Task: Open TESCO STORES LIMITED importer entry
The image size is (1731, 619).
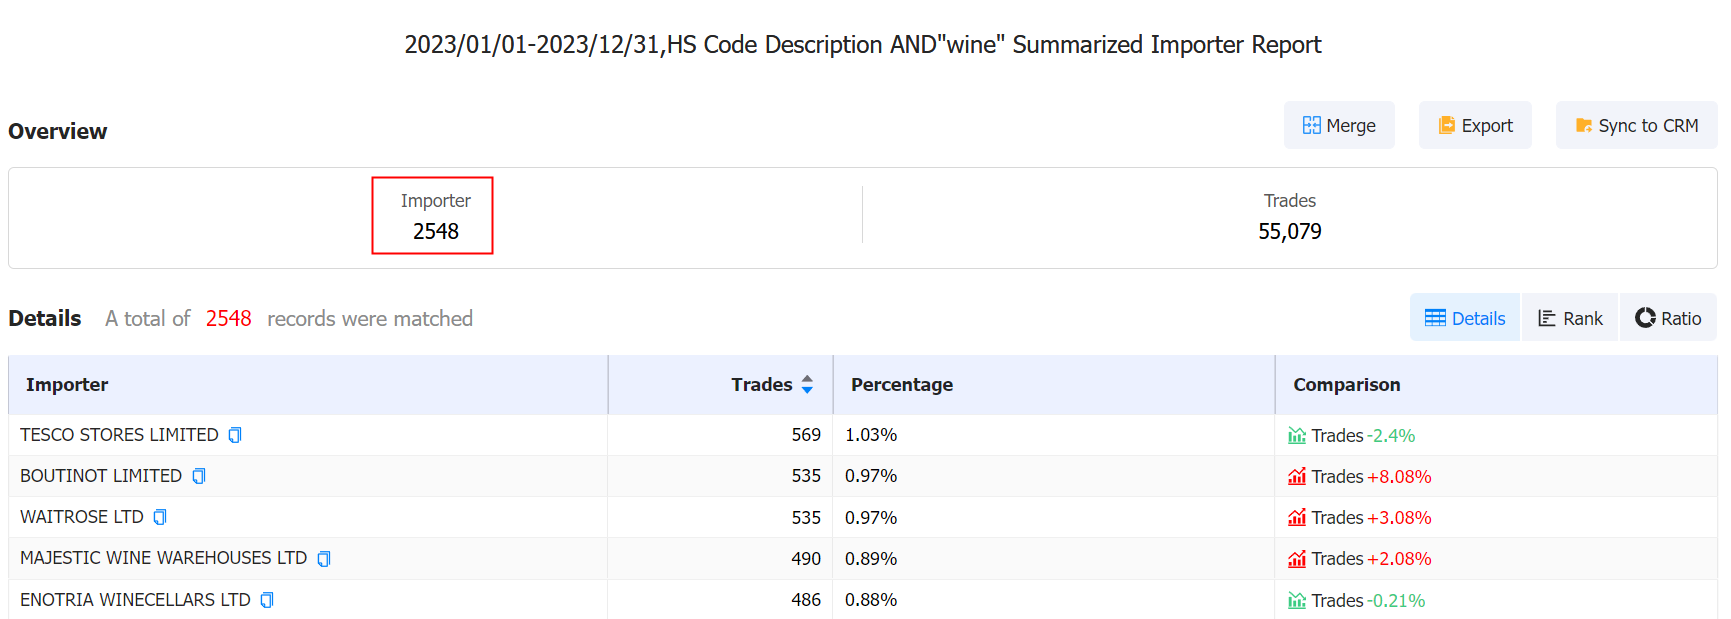Action: tap(119, 435)
